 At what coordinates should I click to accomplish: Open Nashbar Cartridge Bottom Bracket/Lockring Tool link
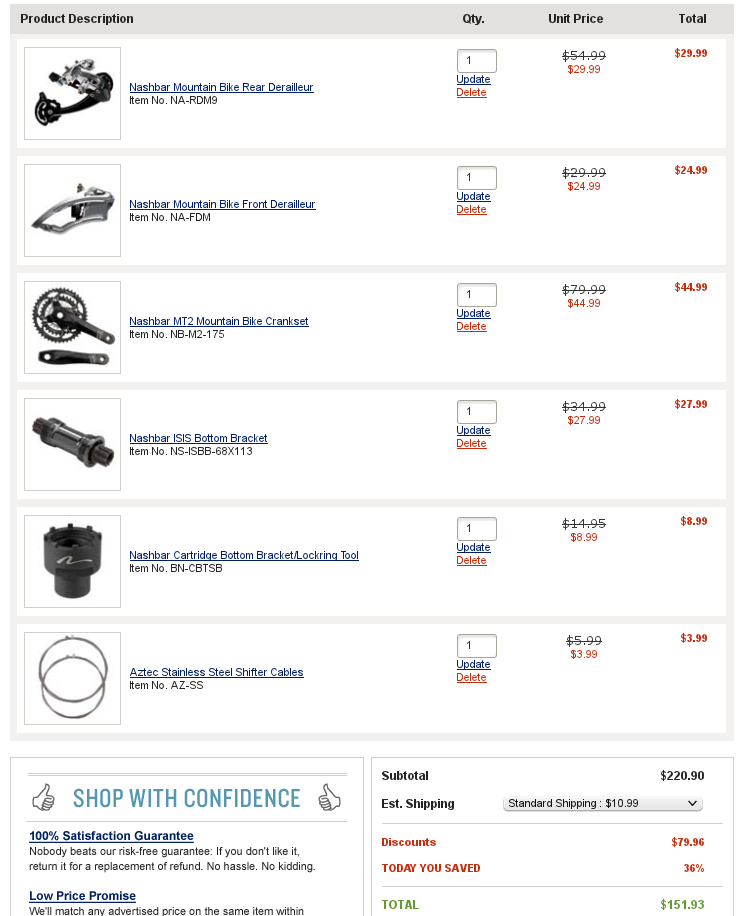[244, 555]
